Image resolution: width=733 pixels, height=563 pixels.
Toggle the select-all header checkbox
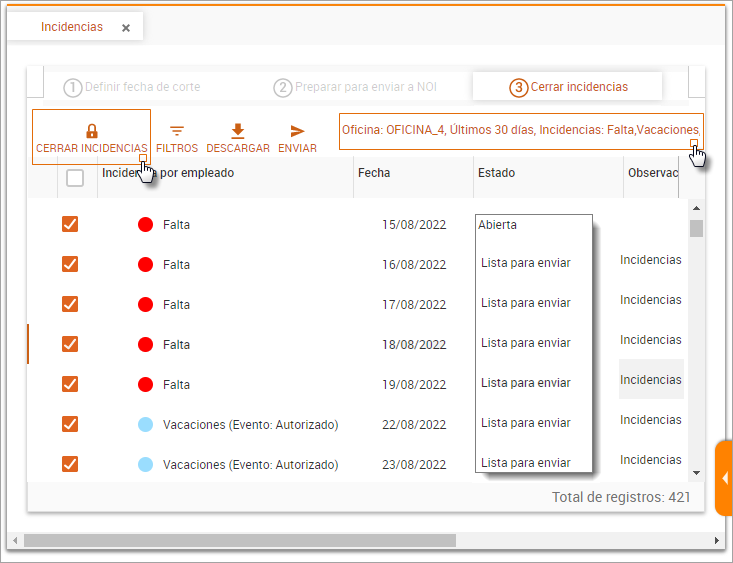pos(75,178)
